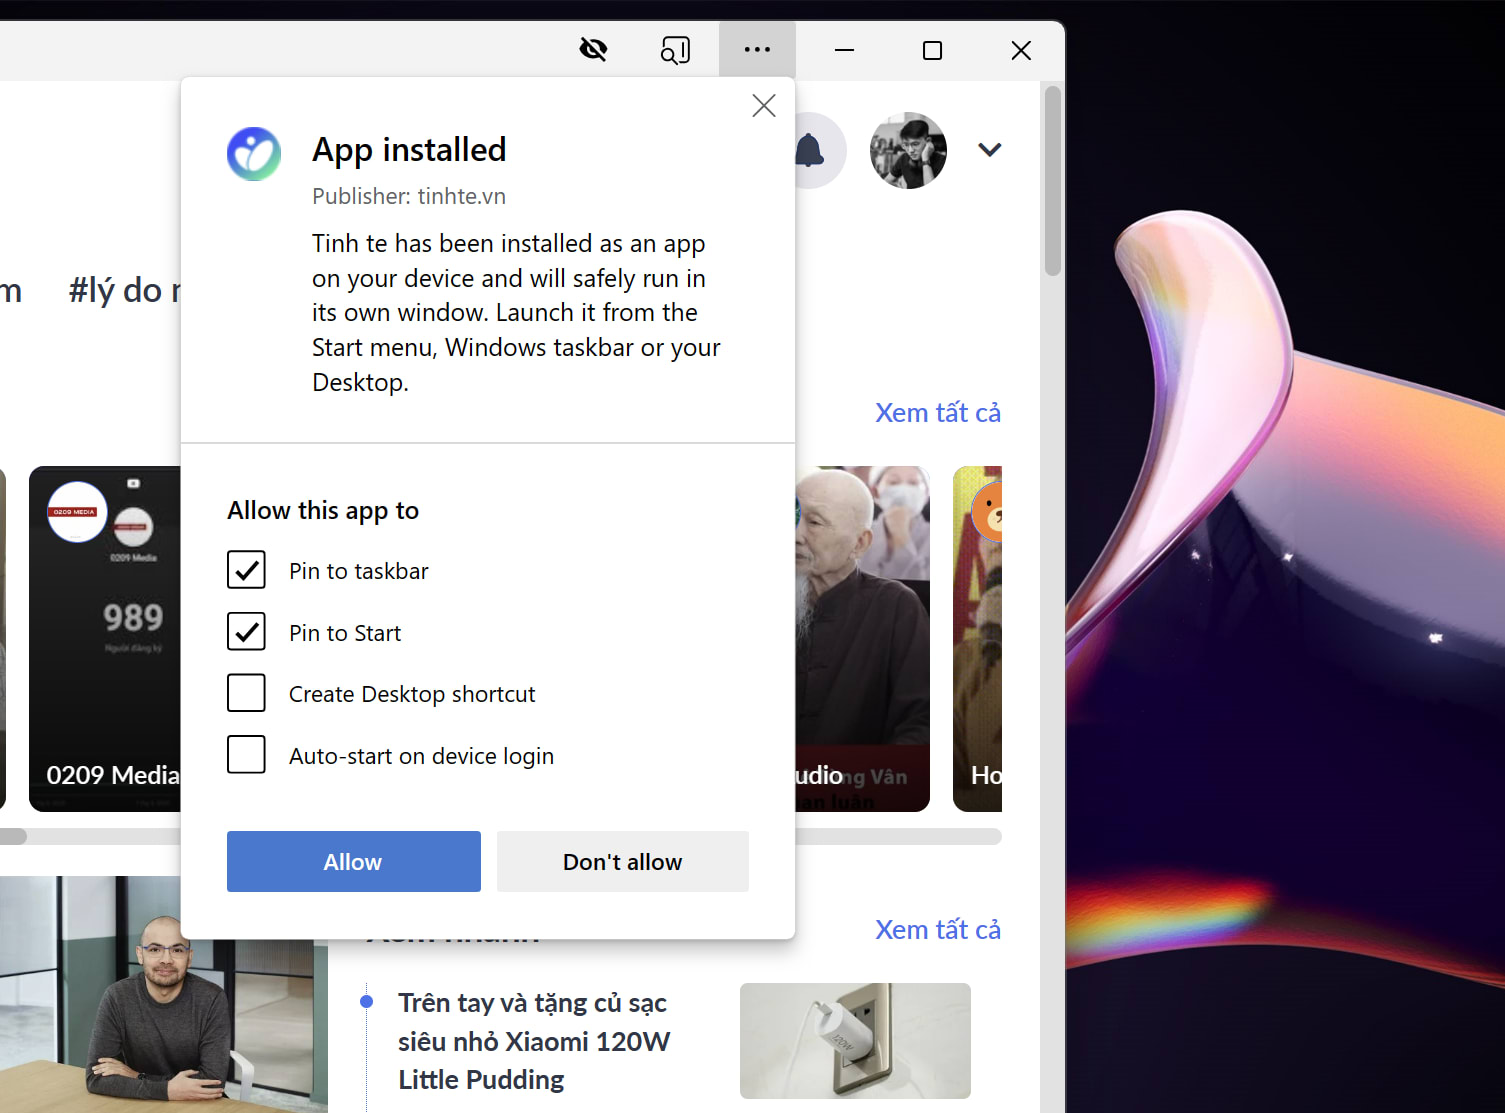The height and width of the screenshot is (1113, 1505).
Task: Maximize the app window
Action: pyautogui.click(x=932, y=50)
